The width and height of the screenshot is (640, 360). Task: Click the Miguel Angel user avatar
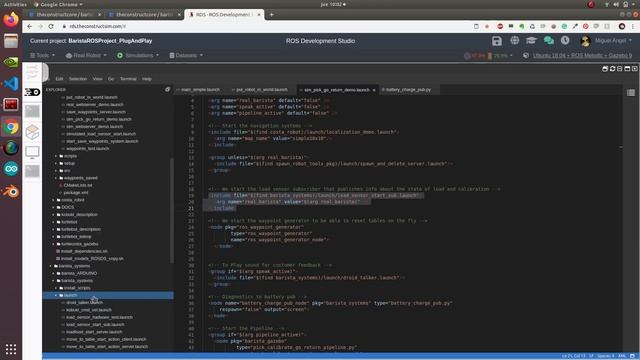point(585,41)
